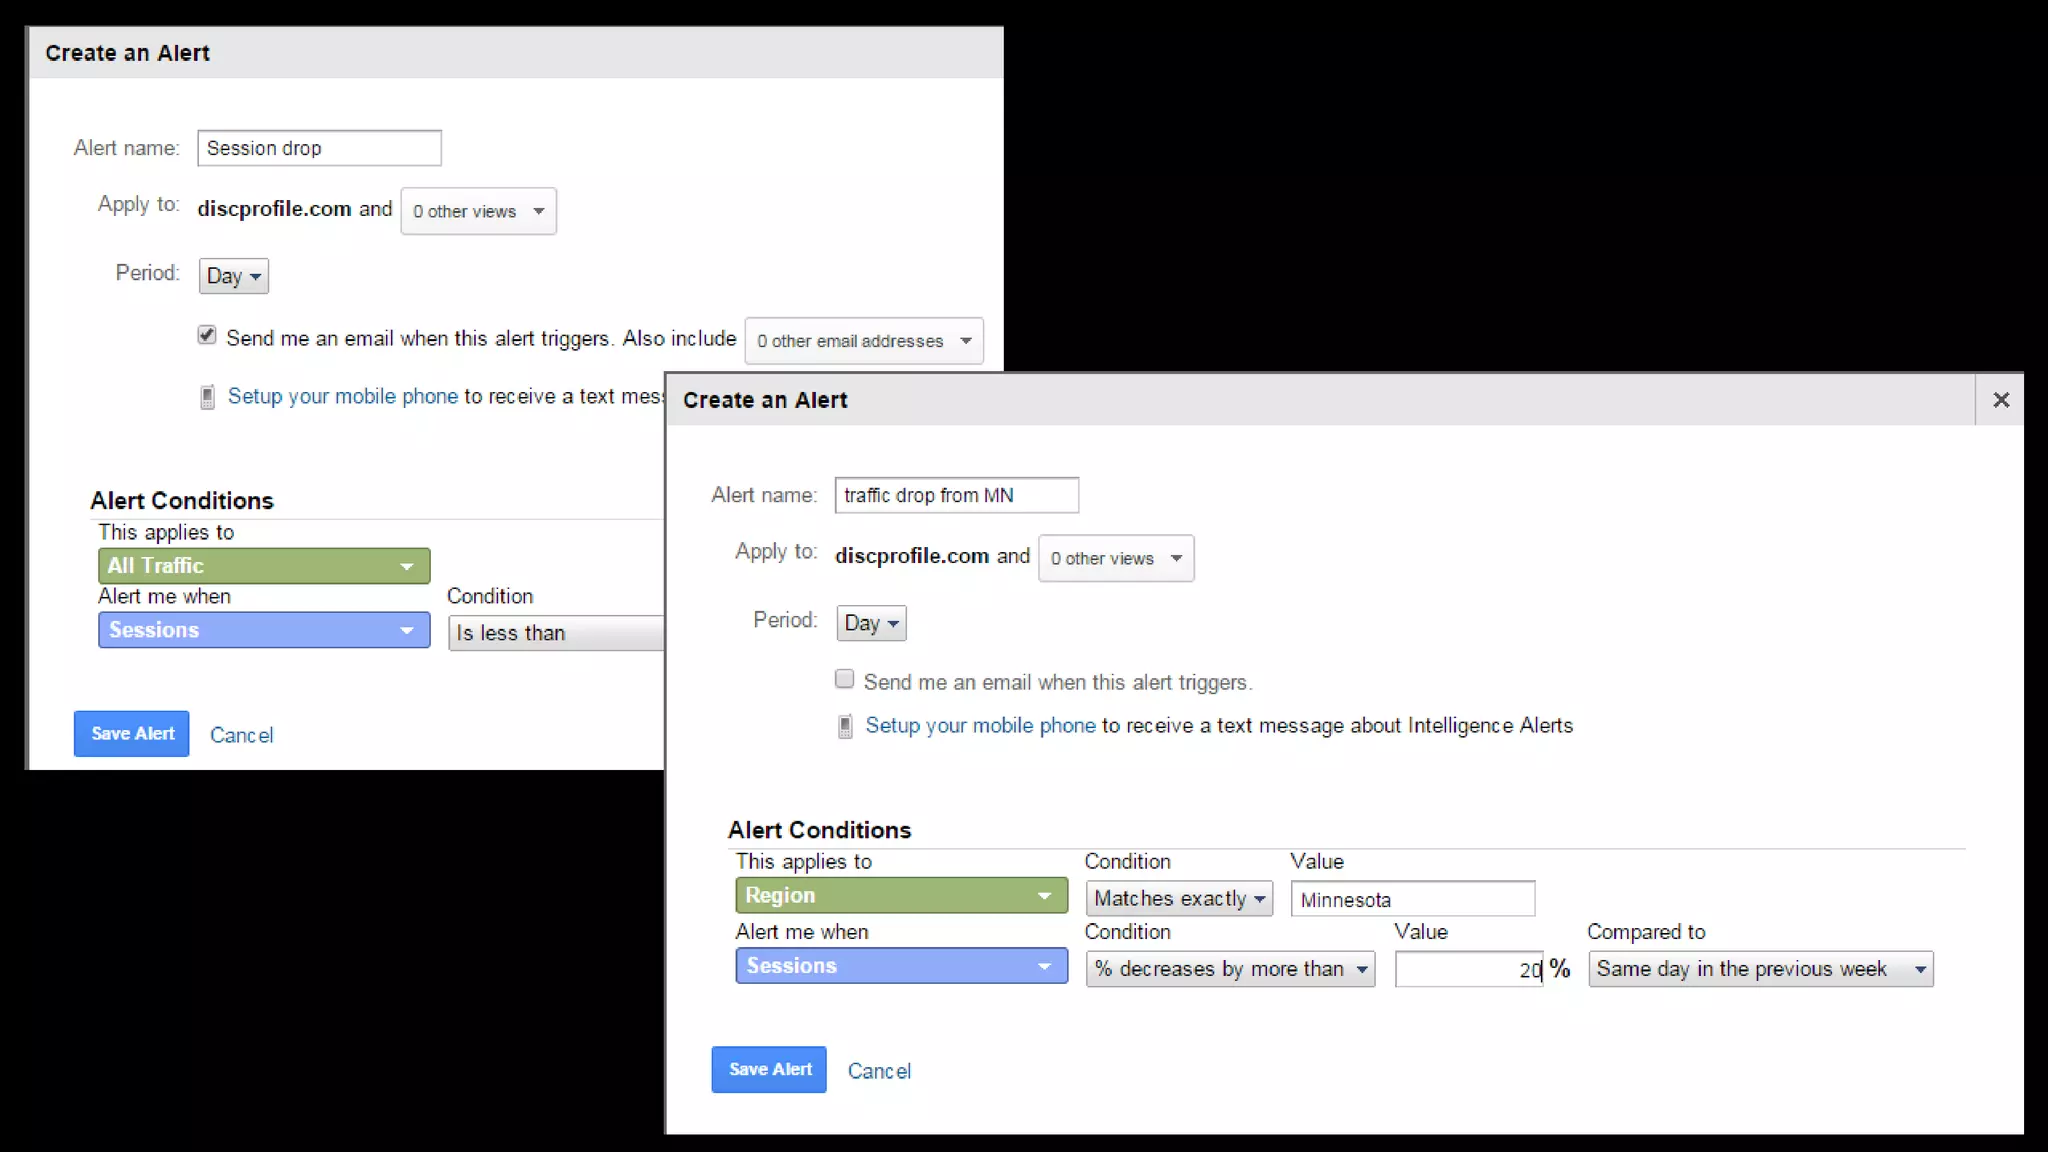
Task: Open Period Day dropdown in front dialog
Action: click(871, 623)
